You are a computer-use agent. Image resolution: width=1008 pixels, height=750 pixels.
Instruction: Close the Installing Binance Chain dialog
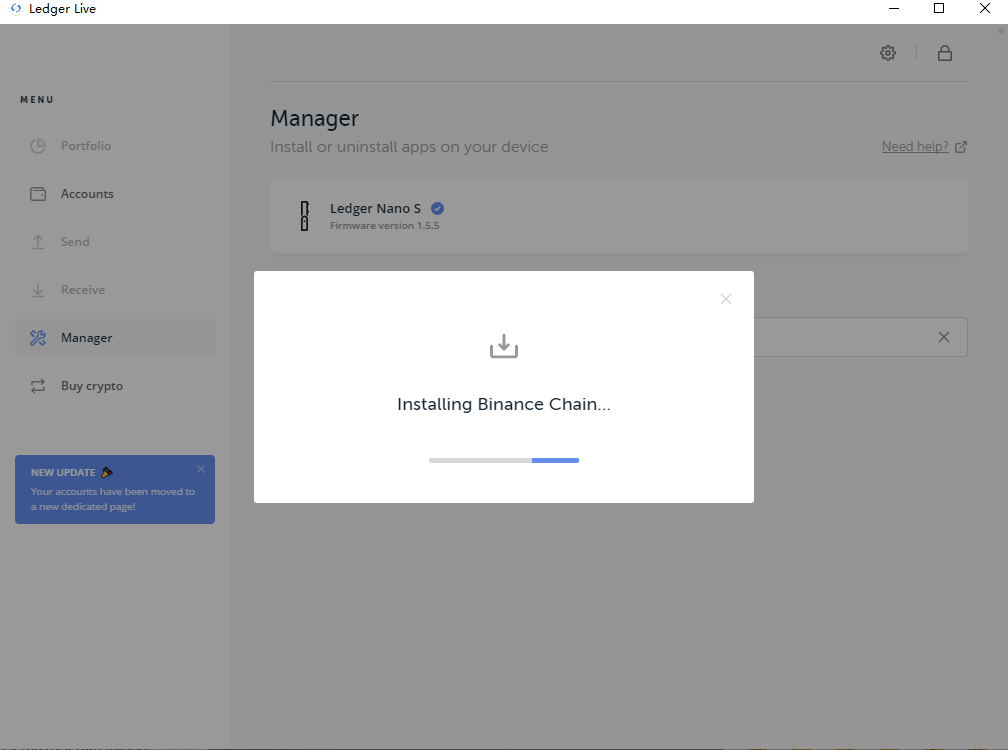click(726, 299)
